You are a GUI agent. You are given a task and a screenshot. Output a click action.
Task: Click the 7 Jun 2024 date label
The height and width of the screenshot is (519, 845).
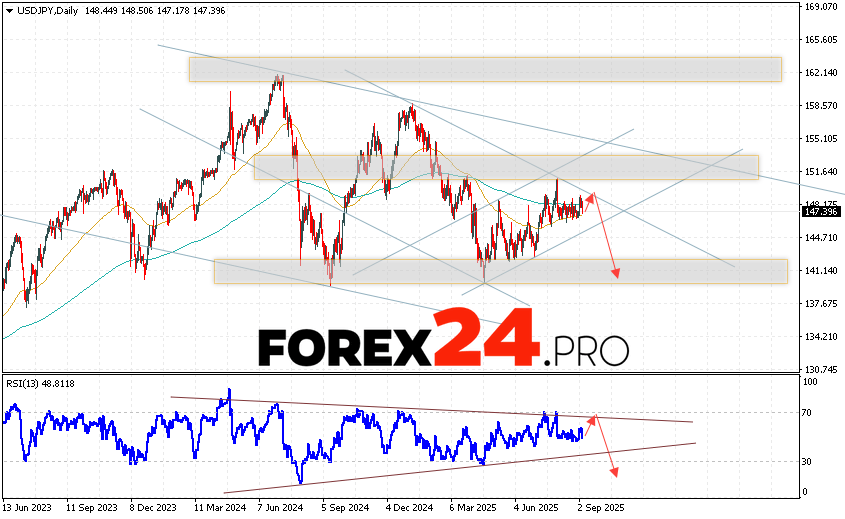278,507
